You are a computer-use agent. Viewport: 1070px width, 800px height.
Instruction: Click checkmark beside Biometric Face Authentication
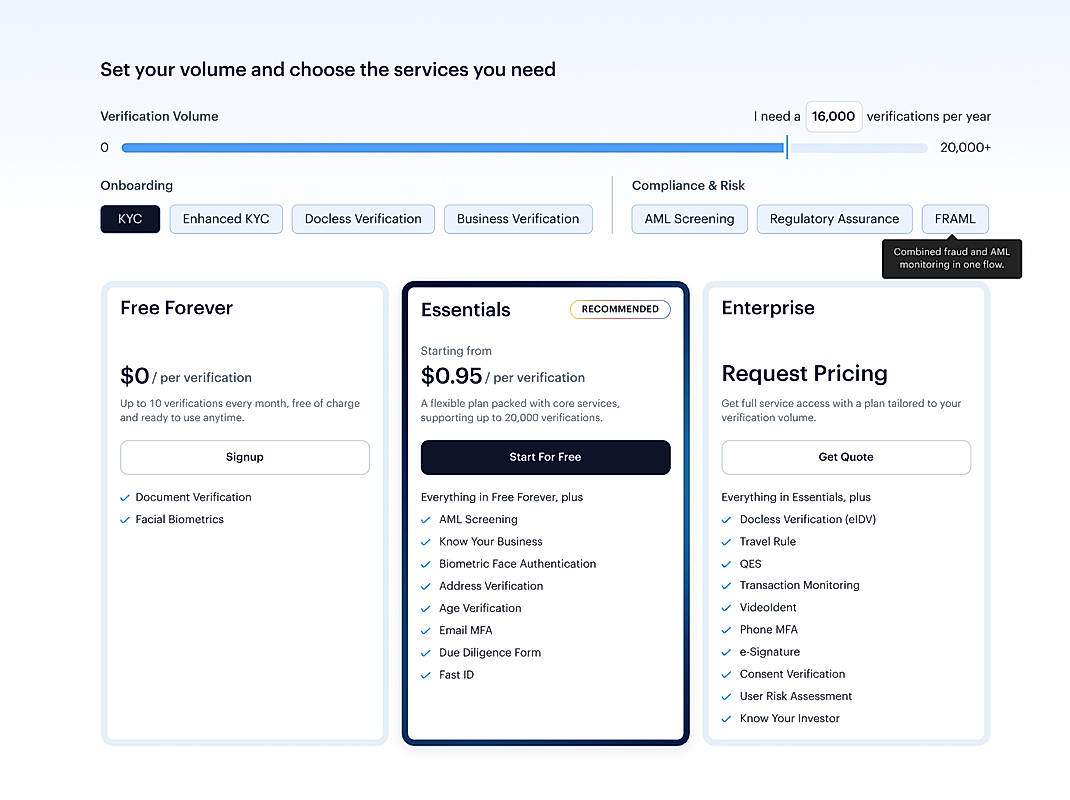click(x=426, y=565)
